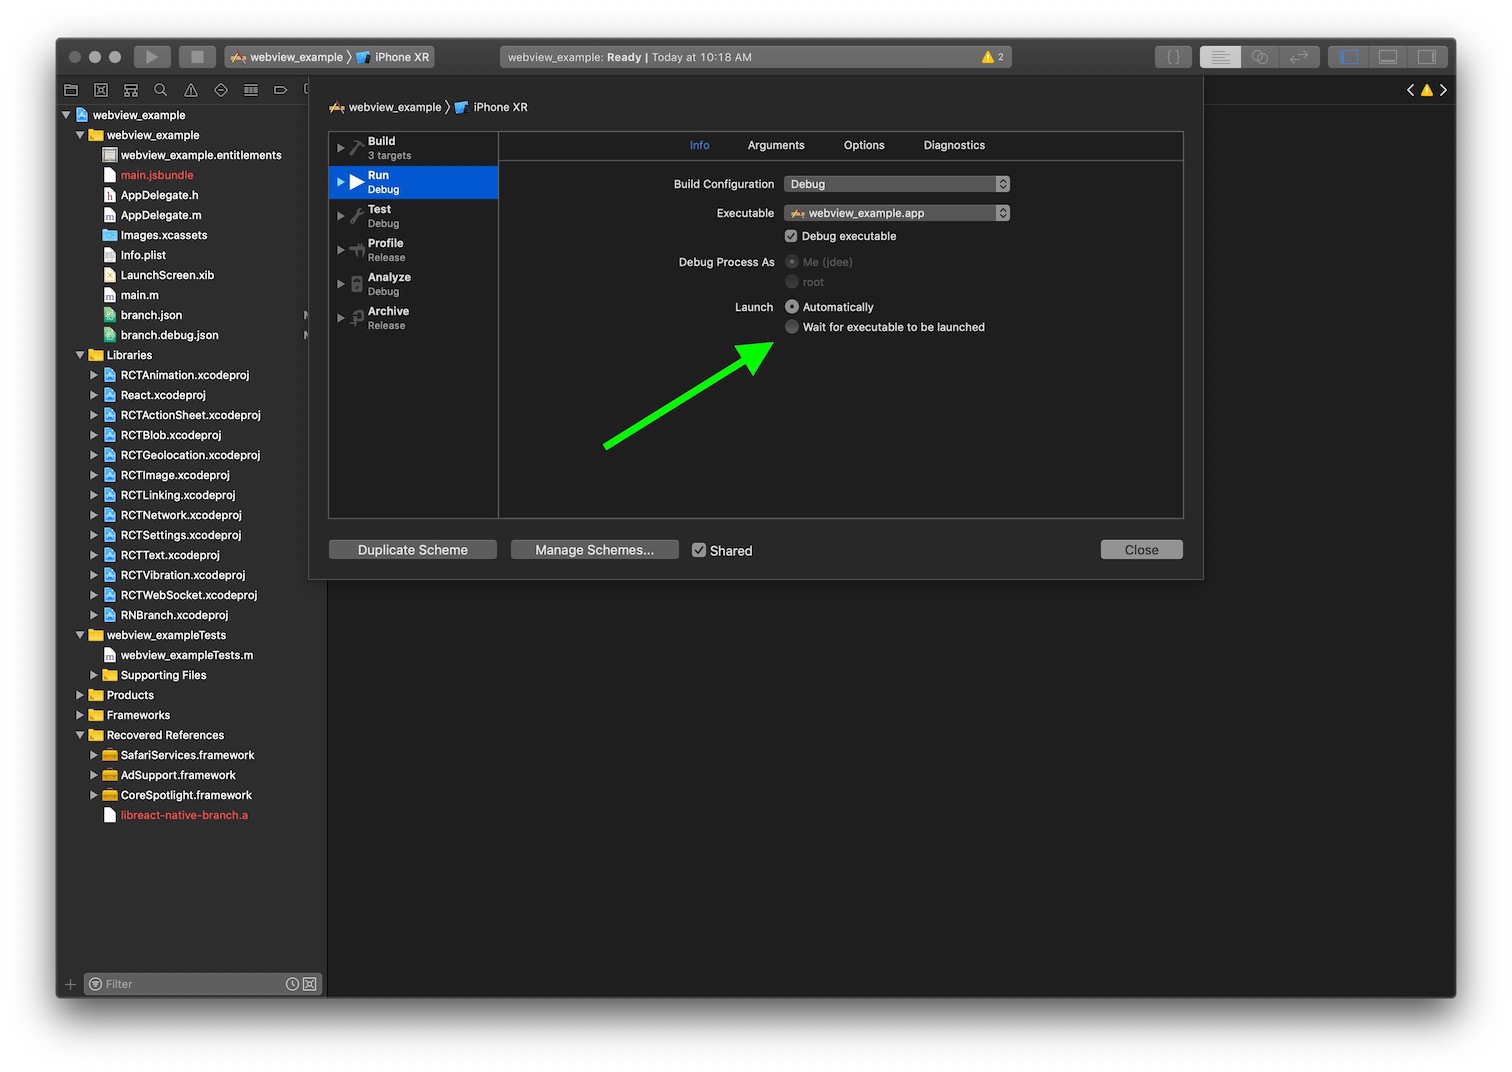Expand the Products group triangle
Image resolution: width=1512 pixels, height=1072 pixels.
pos(80,695)
